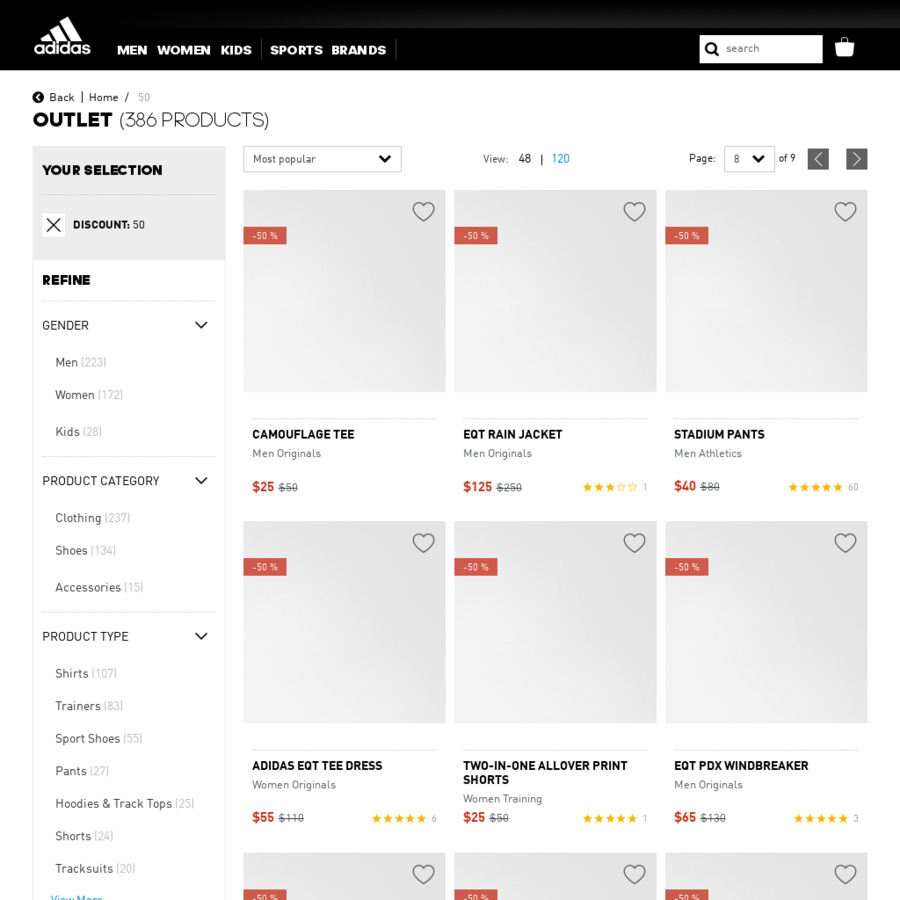This screenshot has width=900, height=900.
Task: Open the EQT Rain Jacket product image
Action: (555, 291)
